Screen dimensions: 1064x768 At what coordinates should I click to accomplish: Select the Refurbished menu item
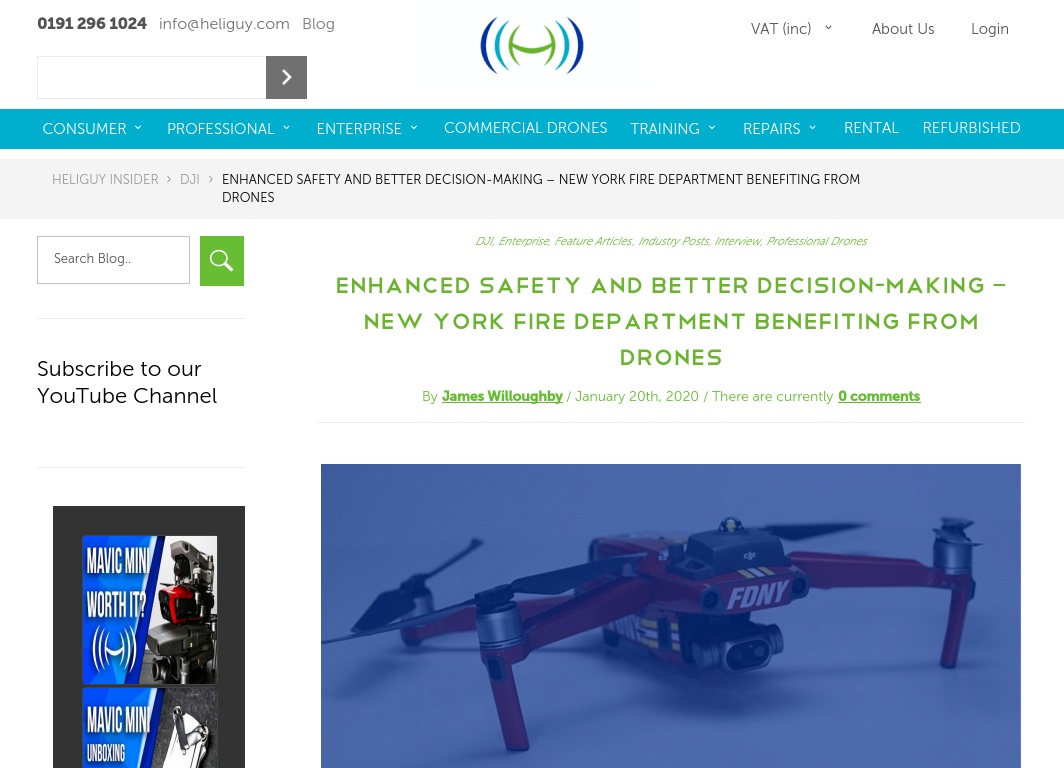pos(971,128)
